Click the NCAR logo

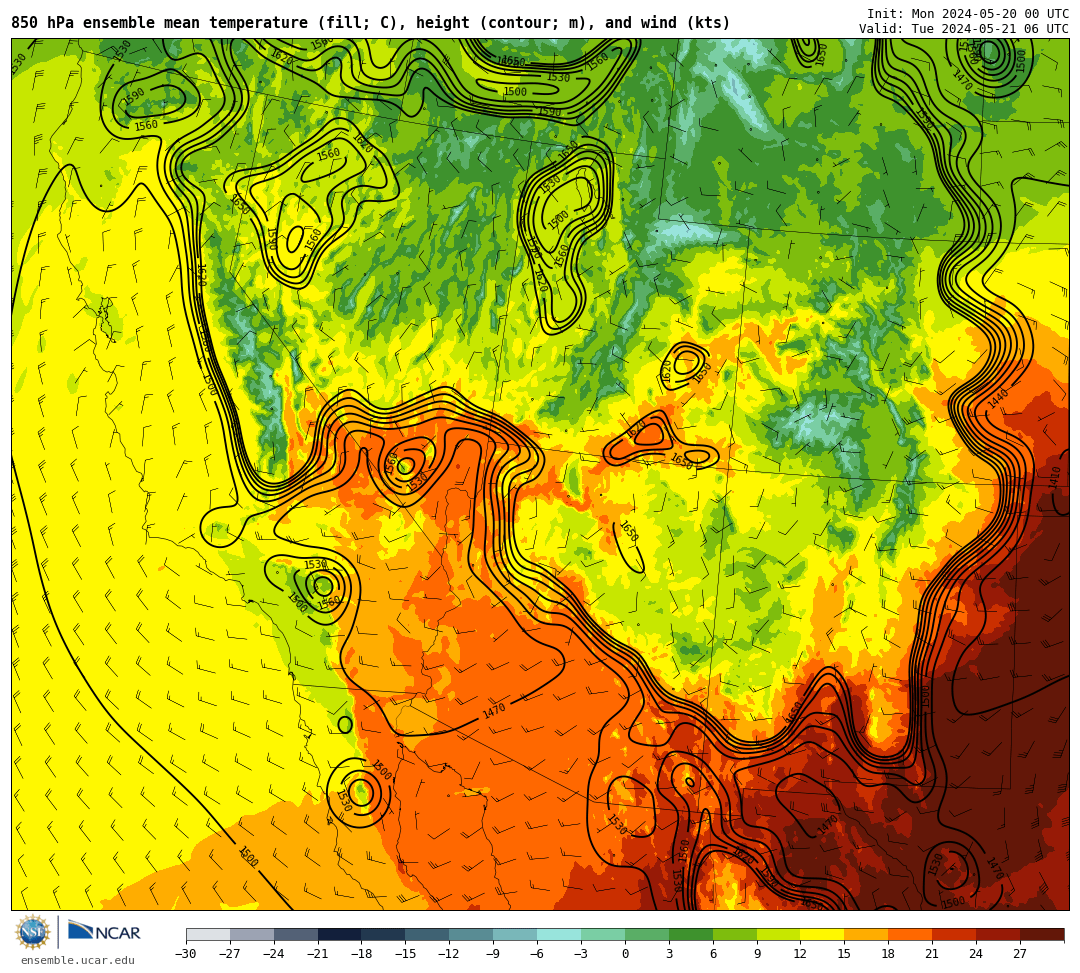click(x=104, y=933)
